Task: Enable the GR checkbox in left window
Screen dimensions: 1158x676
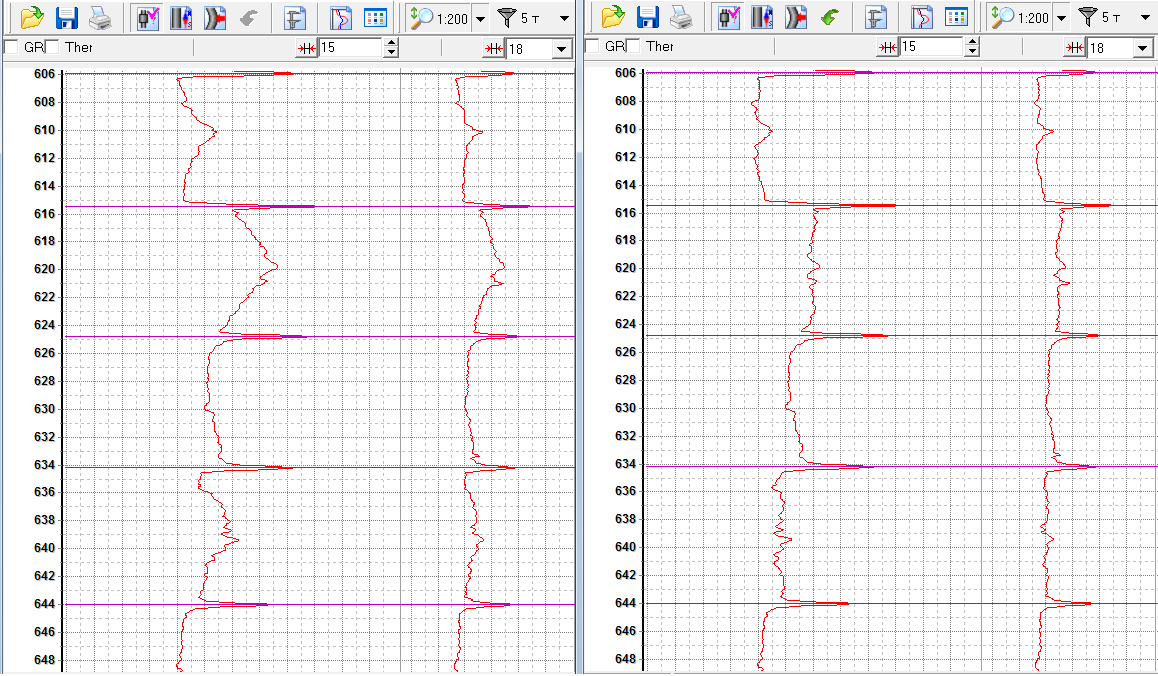Action: (x=11, y=47)
